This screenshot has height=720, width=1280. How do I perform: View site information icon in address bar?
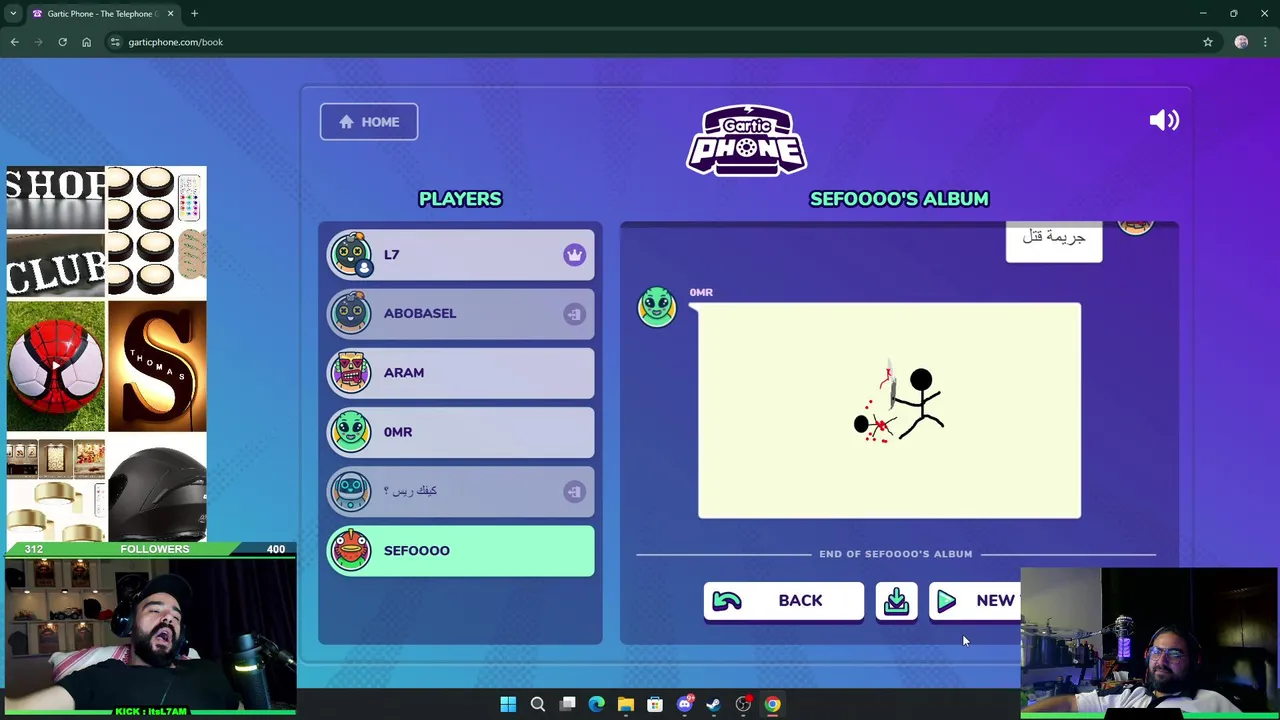point(116,42)
